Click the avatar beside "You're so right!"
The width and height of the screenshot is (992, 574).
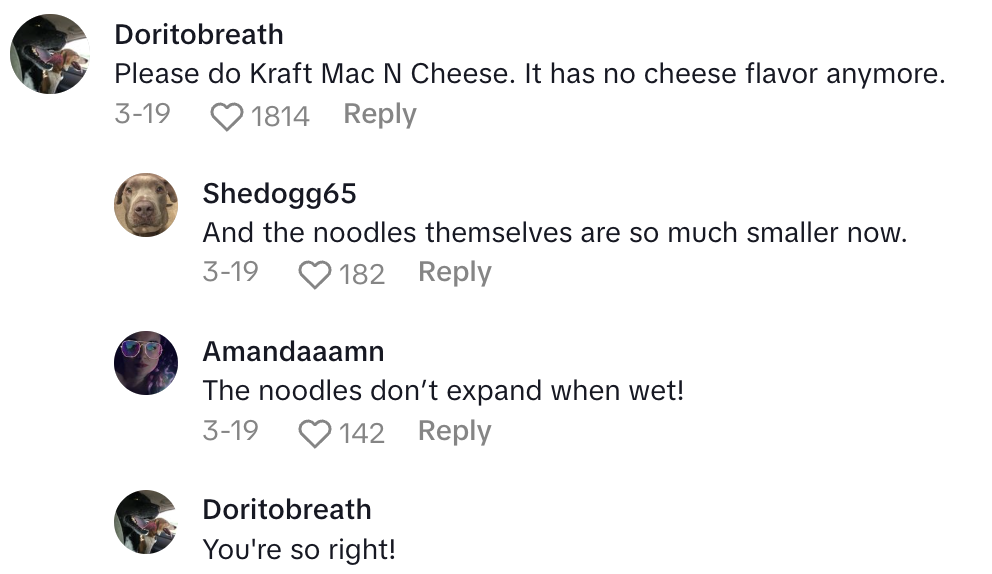(146, 521)
